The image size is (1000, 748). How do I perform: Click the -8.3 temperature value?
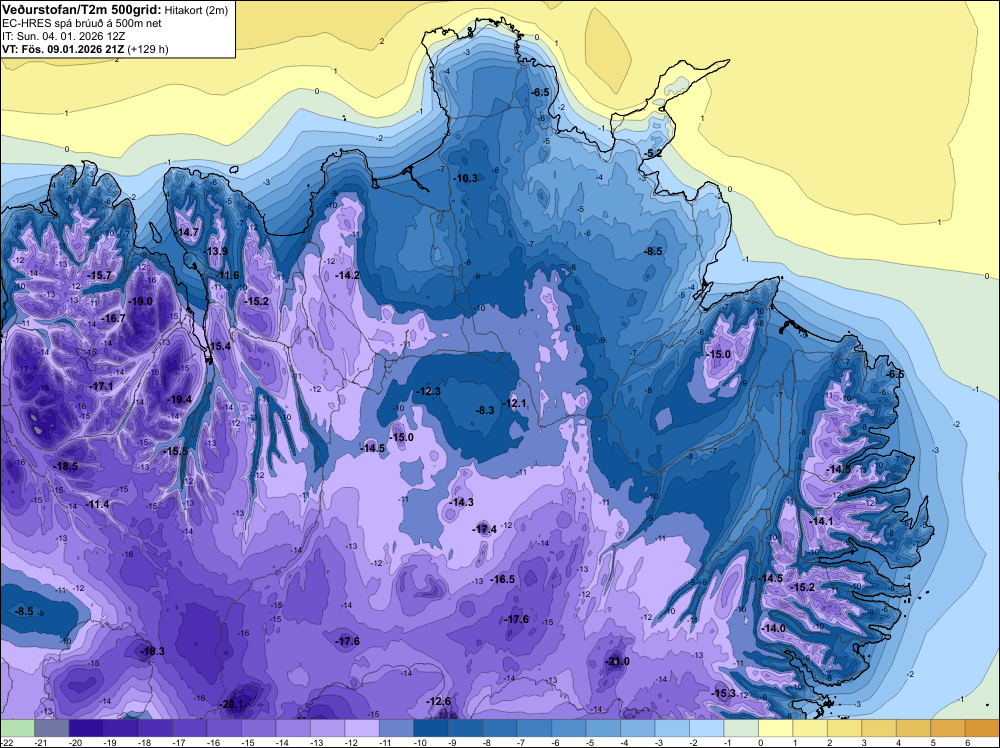tap(485, 410)
